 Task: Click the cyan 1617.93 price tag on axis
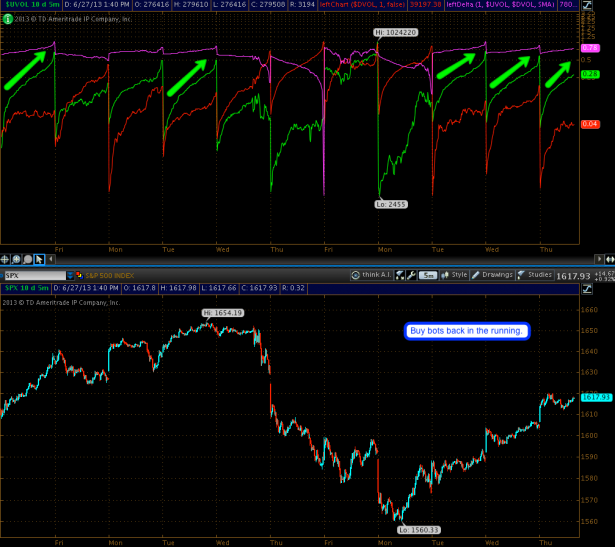(x=596, y=397)
